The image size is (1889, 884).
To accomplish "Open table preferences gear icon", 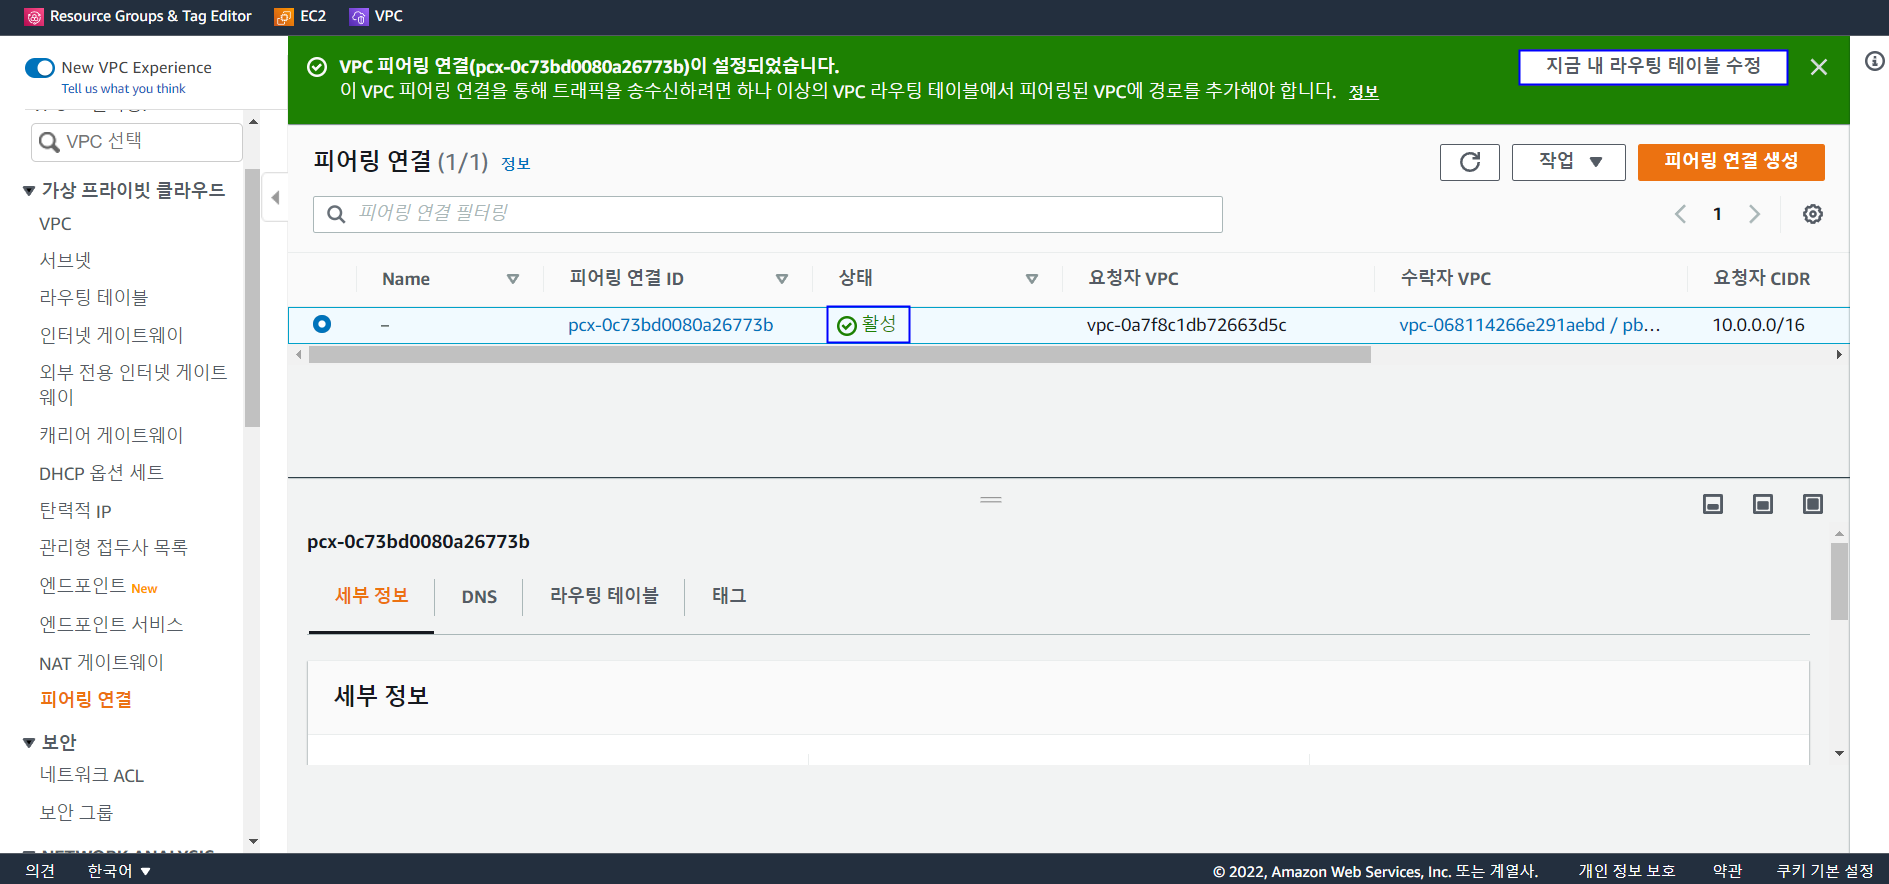I will (1812, 214).
